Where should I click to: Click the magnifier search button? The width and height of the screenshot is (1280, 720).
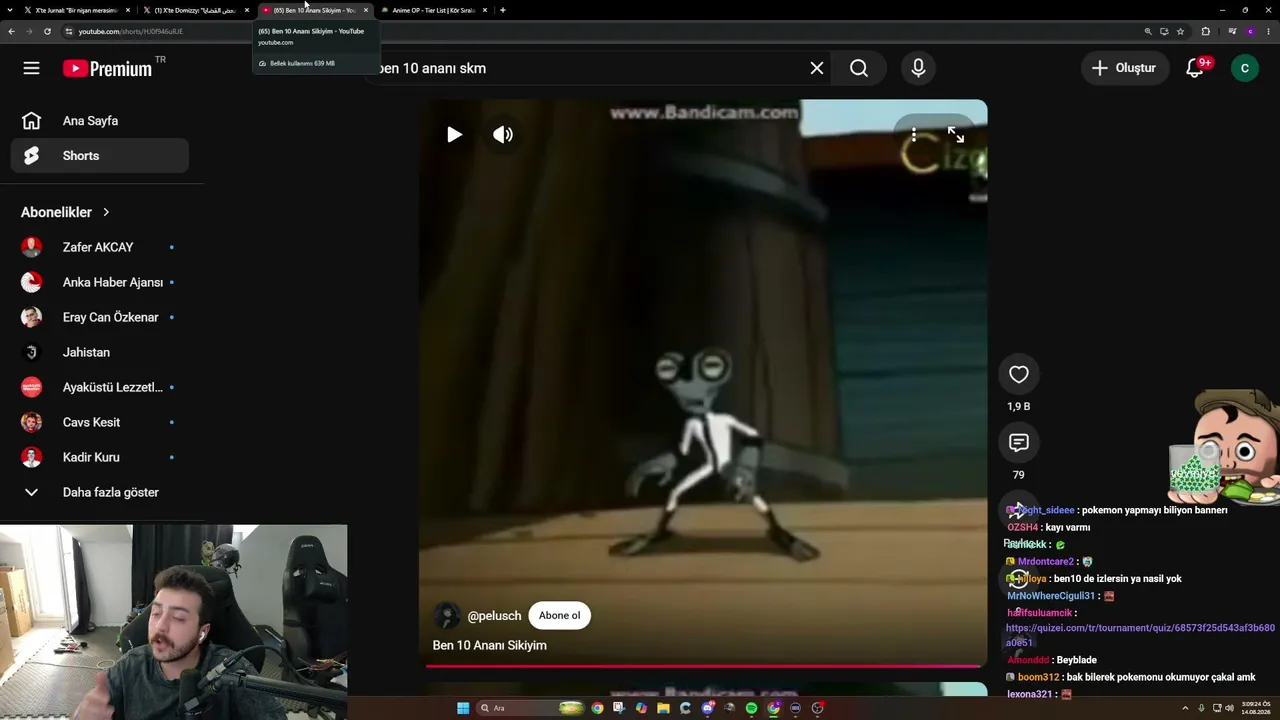click(859, 68)
